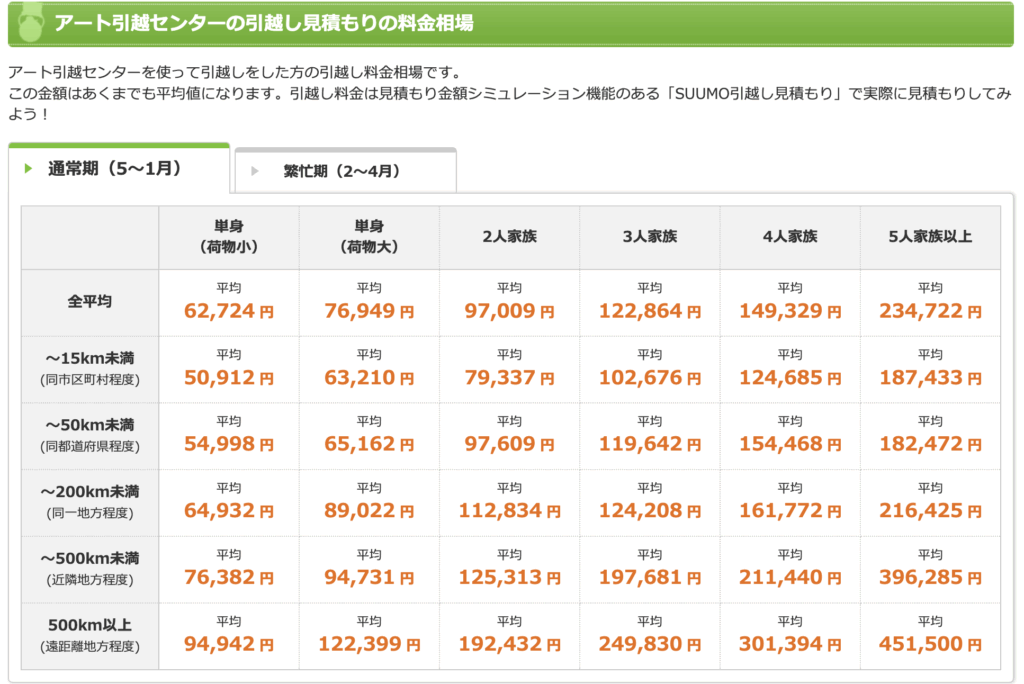1024x684 pixels.
Task: Click the green arrow beside 通常期 tab
Action: (x=28, y=169)
